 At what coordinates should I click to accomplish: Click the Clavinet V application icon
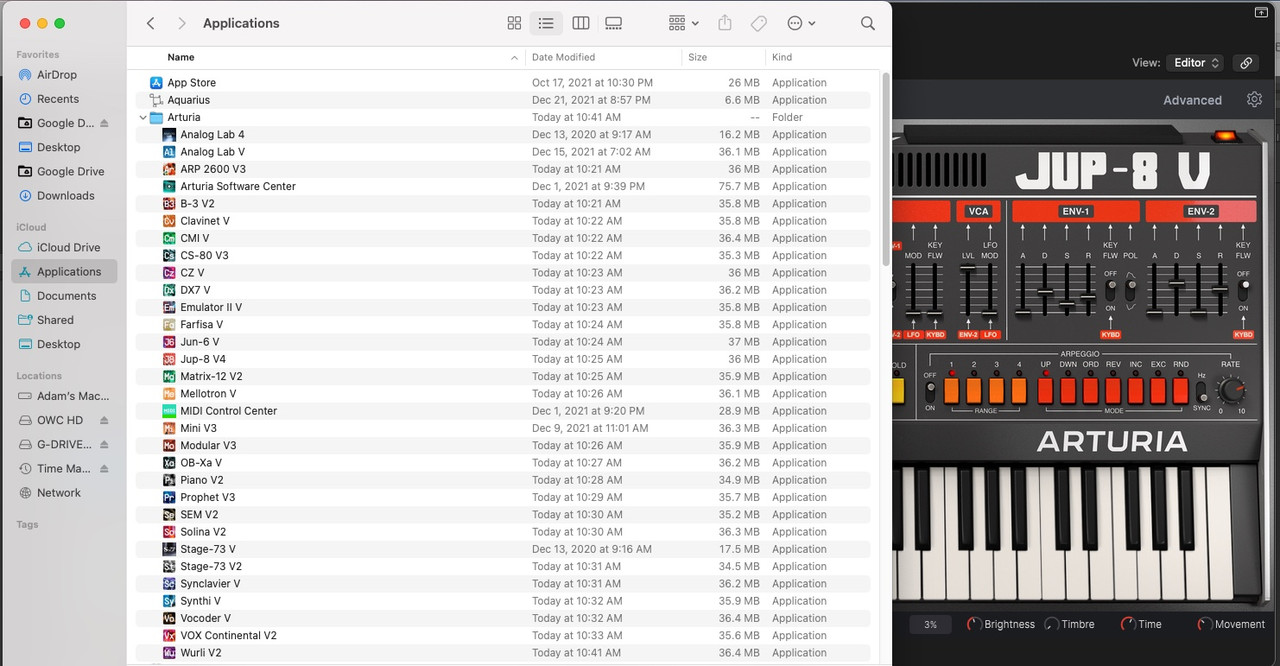169,221
